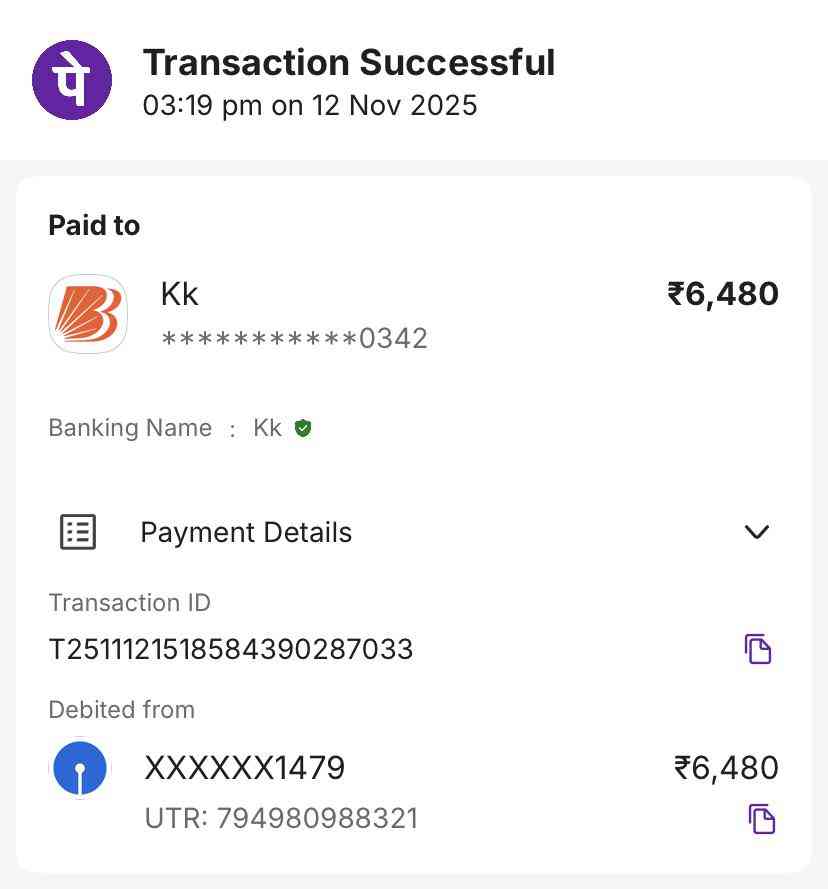Collapse the Payment Details chevron
The height and width of the screenshot is (889, 828).
[757, 532]
